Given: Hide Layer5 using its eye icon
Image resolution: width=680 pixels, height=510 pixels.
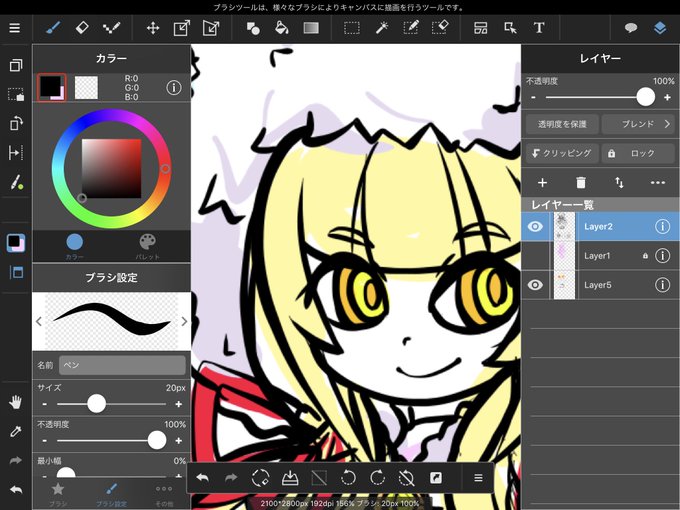Looking at the screenshot, I should (535, 285).
